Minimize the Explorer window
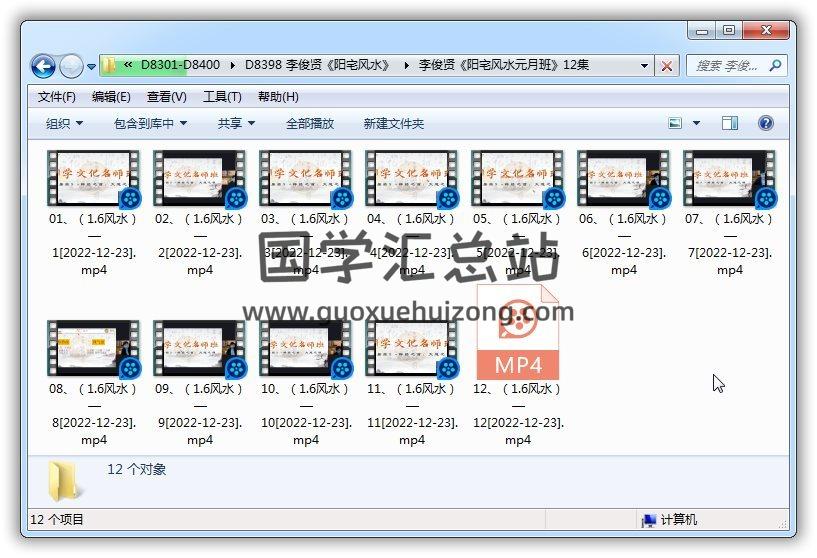The width and height of the screenshot is (817, 558). (702, 31)
